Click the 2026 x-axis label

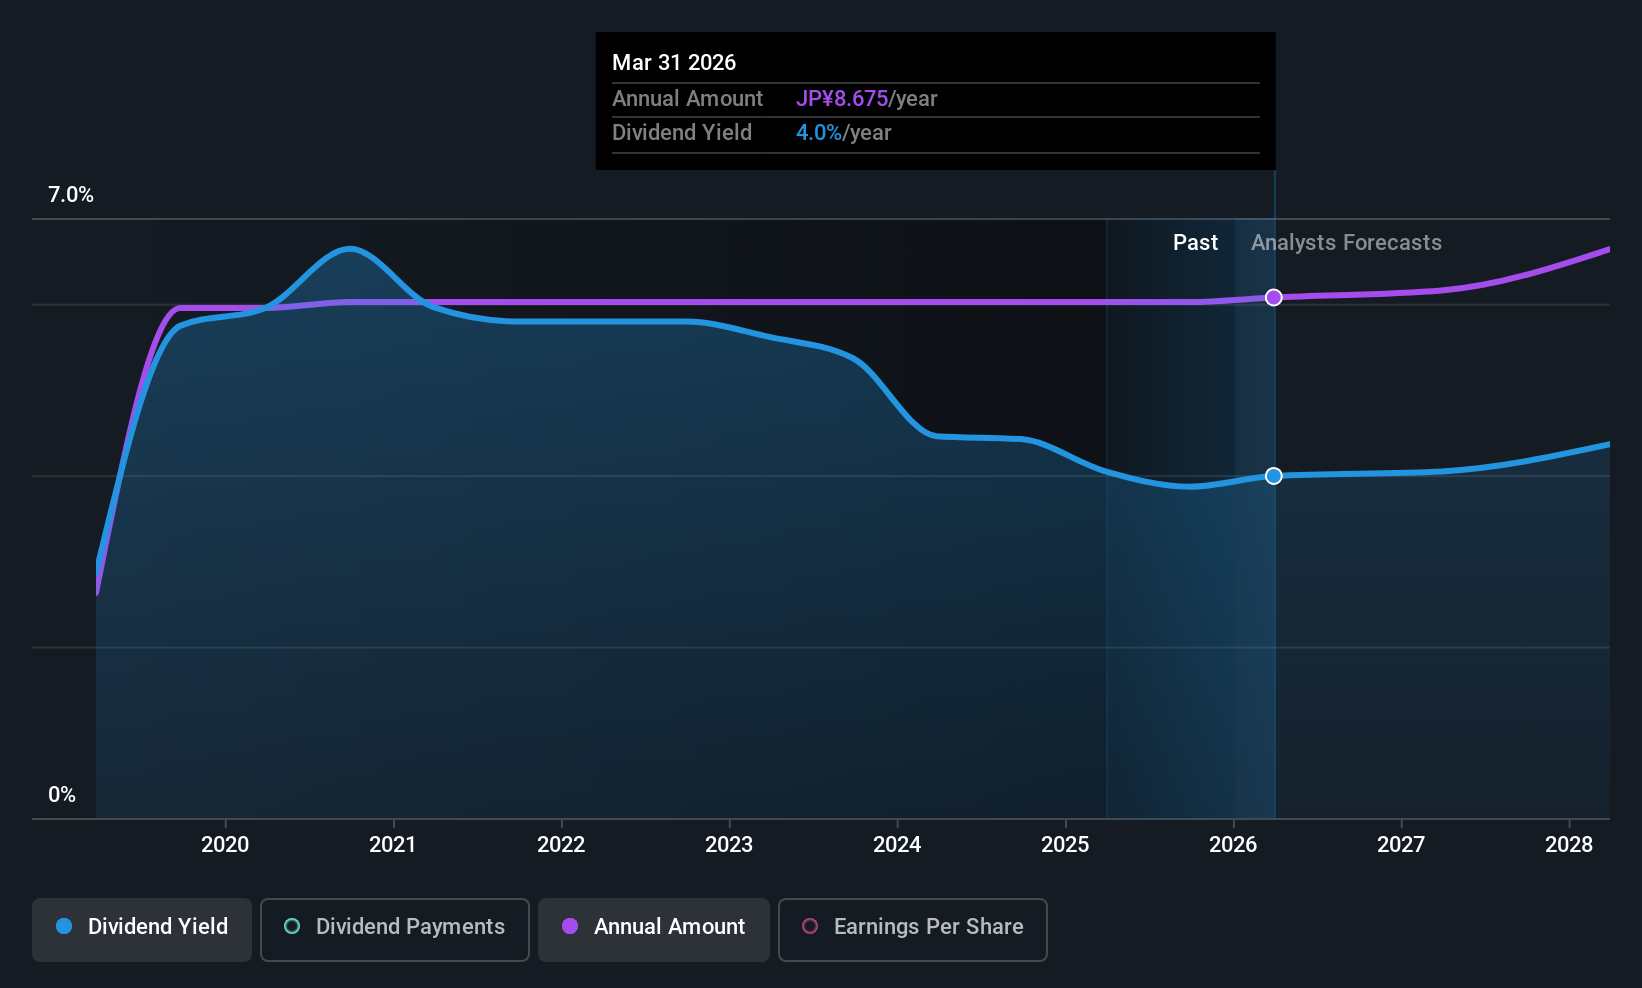[1233, 845]
